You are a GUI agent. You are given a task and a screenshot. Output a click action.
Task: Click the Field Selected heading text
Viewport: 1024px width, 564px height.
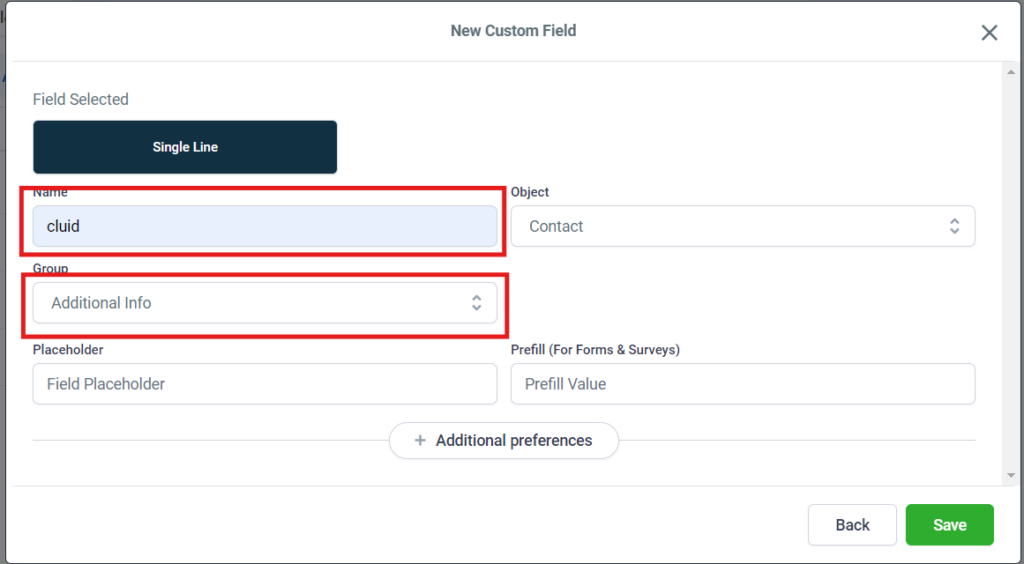[80, 99]
